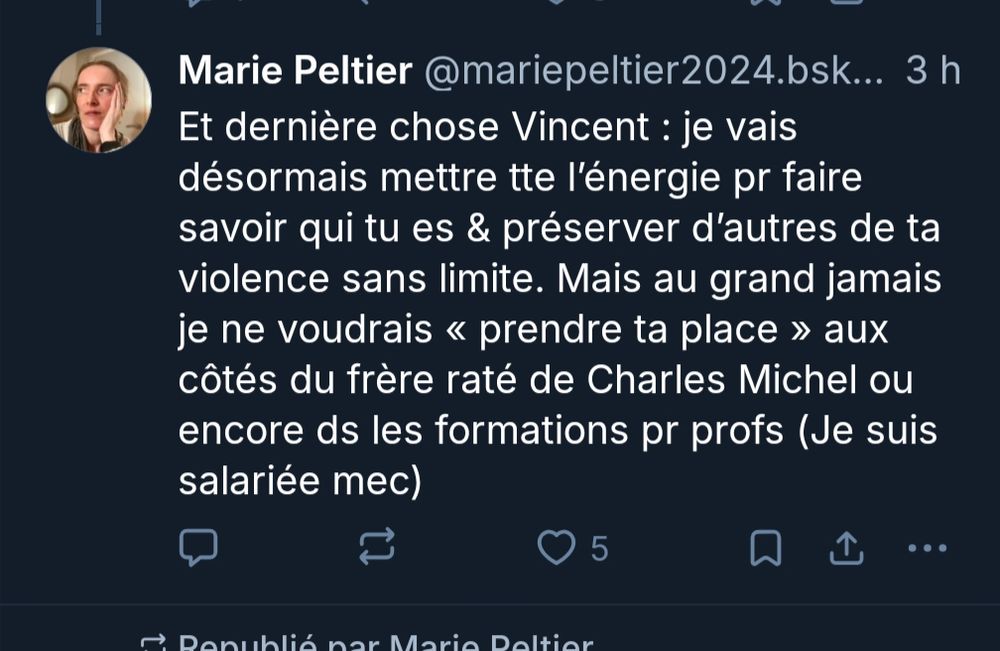This screenshot has height=651, width=1000.
Task: Bookmark this post
Action: pos(765,548)
